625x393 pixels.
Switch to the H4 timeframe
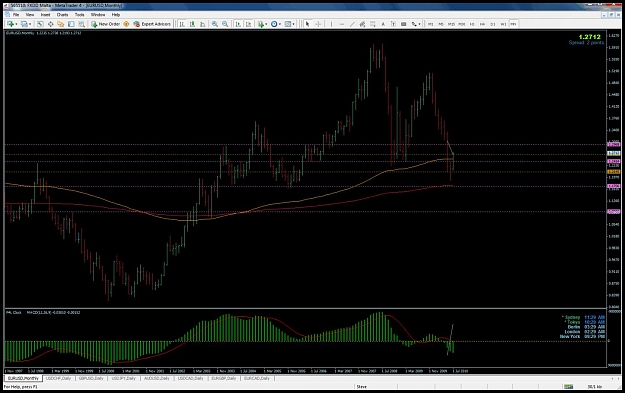482,24
